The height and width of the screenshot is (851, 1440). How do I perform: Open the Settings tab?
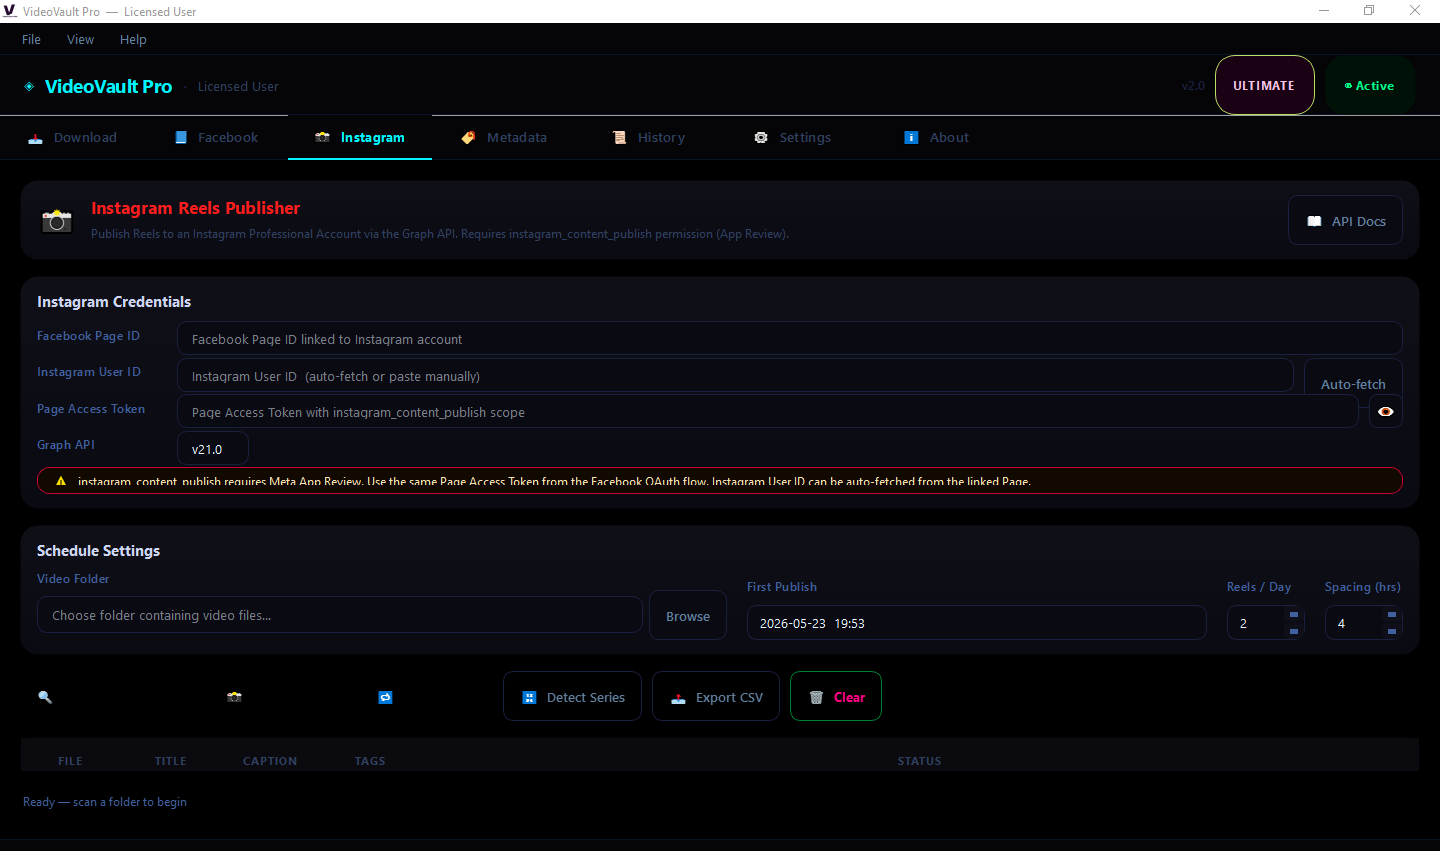[793, 138]
